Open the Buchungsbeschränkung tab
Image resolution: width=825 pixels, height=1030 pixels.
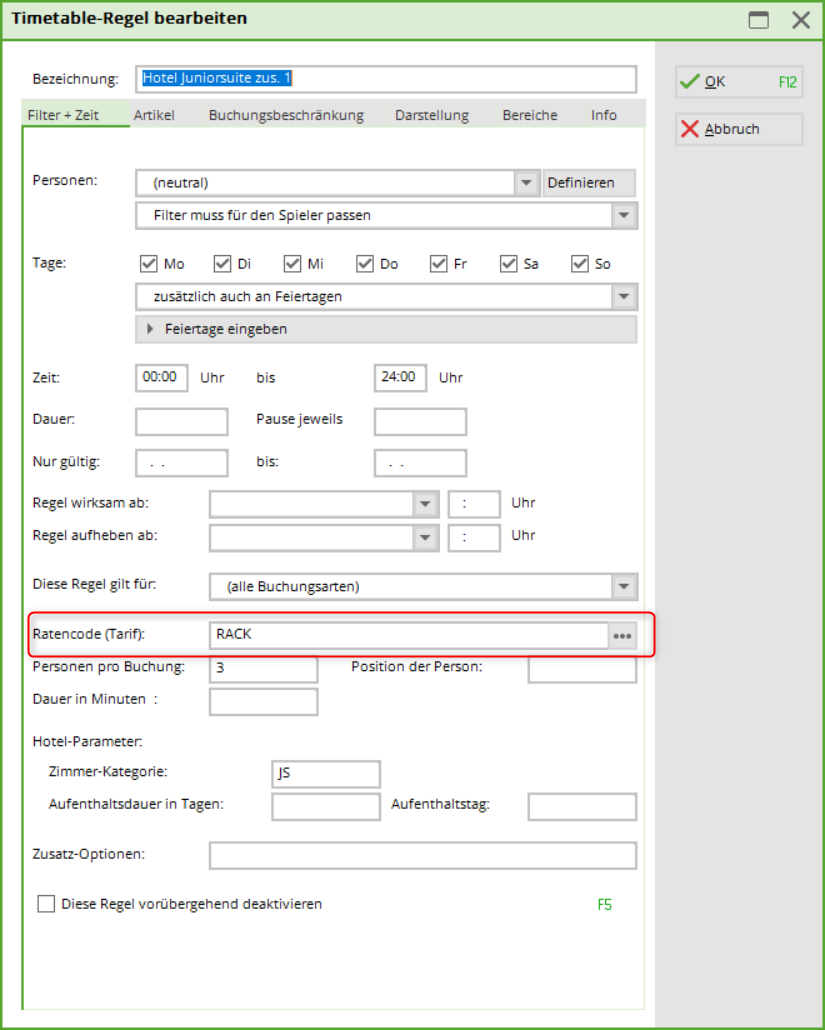(x=286, y=115)
